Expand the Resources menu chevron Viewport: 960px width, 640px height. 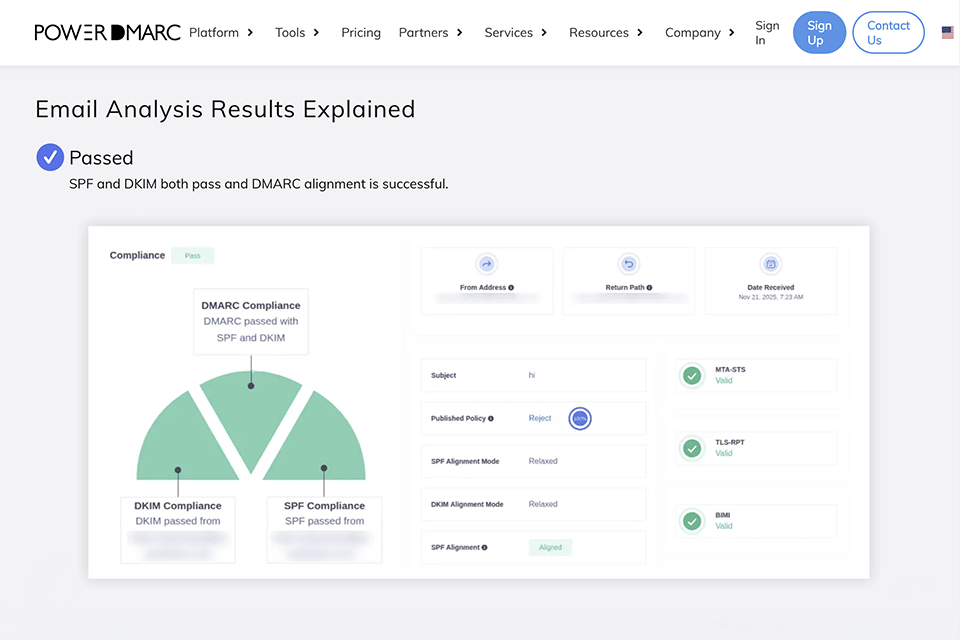click(x=640, y=32)
